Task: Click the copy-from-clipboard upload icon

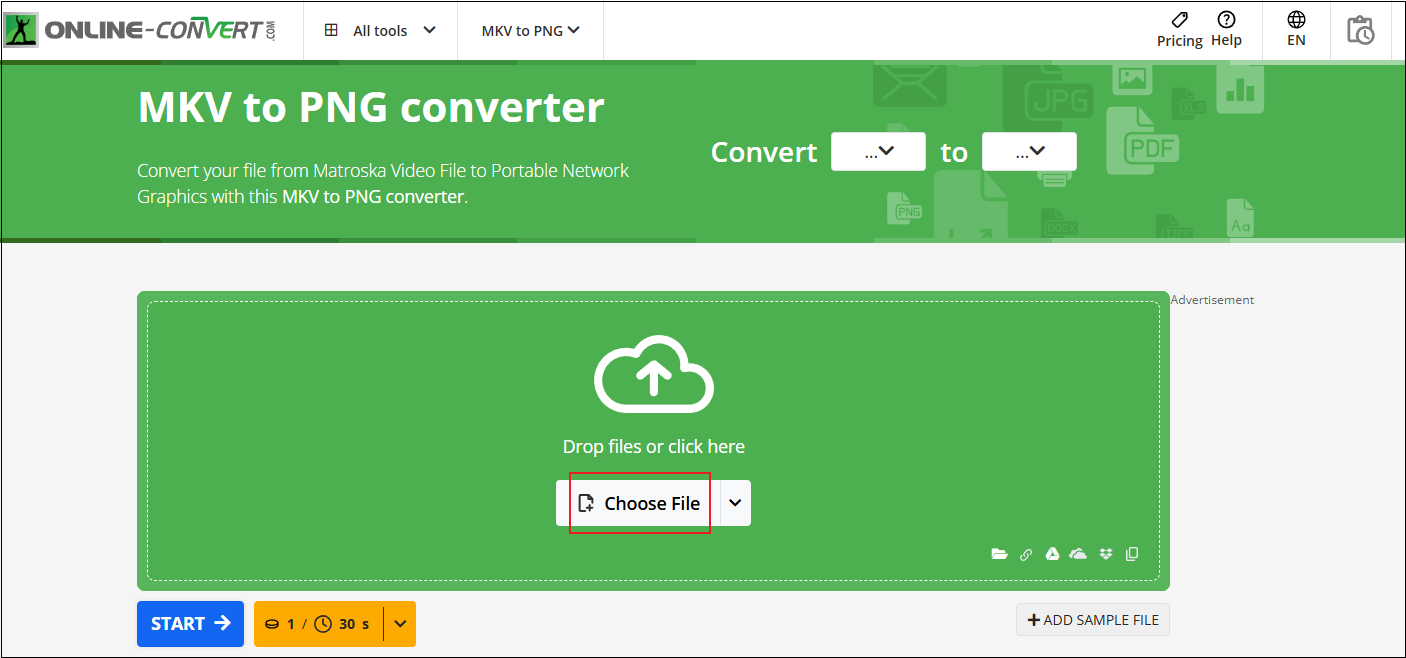Action: pyautogui.click(x=1131, y=553)
